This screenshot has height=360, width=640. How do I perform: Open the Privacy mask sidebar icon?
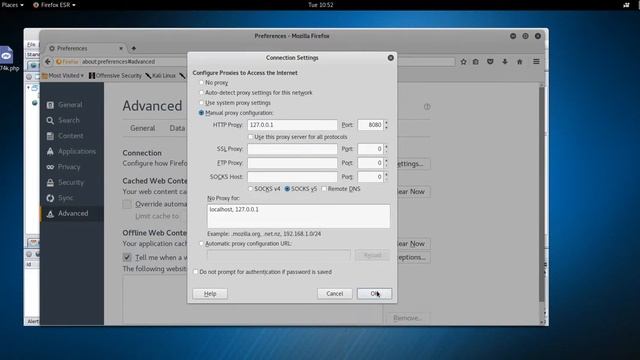(x=50, y=167)
